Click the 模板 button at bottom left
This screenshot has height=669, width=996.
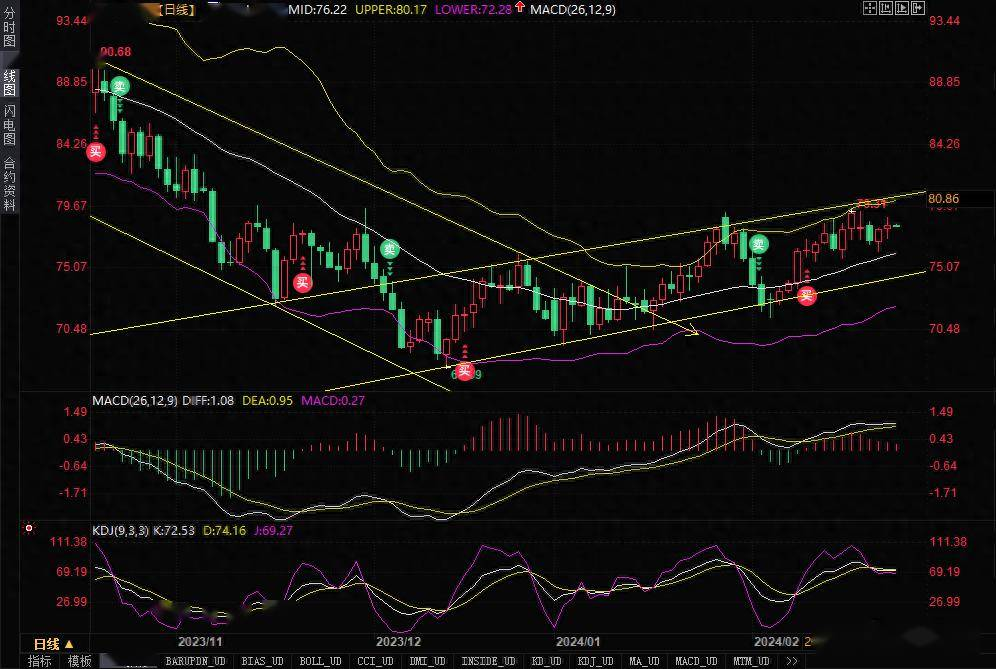tap(79, 661)
